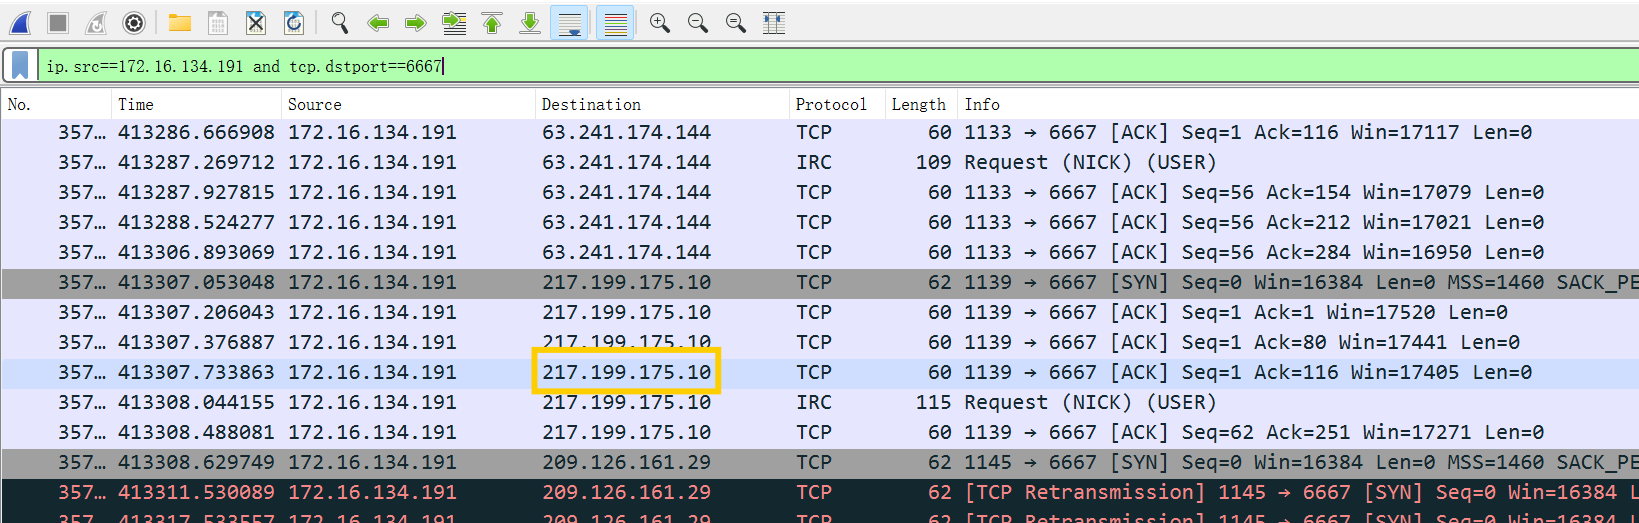This screenshot has width=1639, height=523.
Task: Jump to the first packet
Action: (492, 22)
